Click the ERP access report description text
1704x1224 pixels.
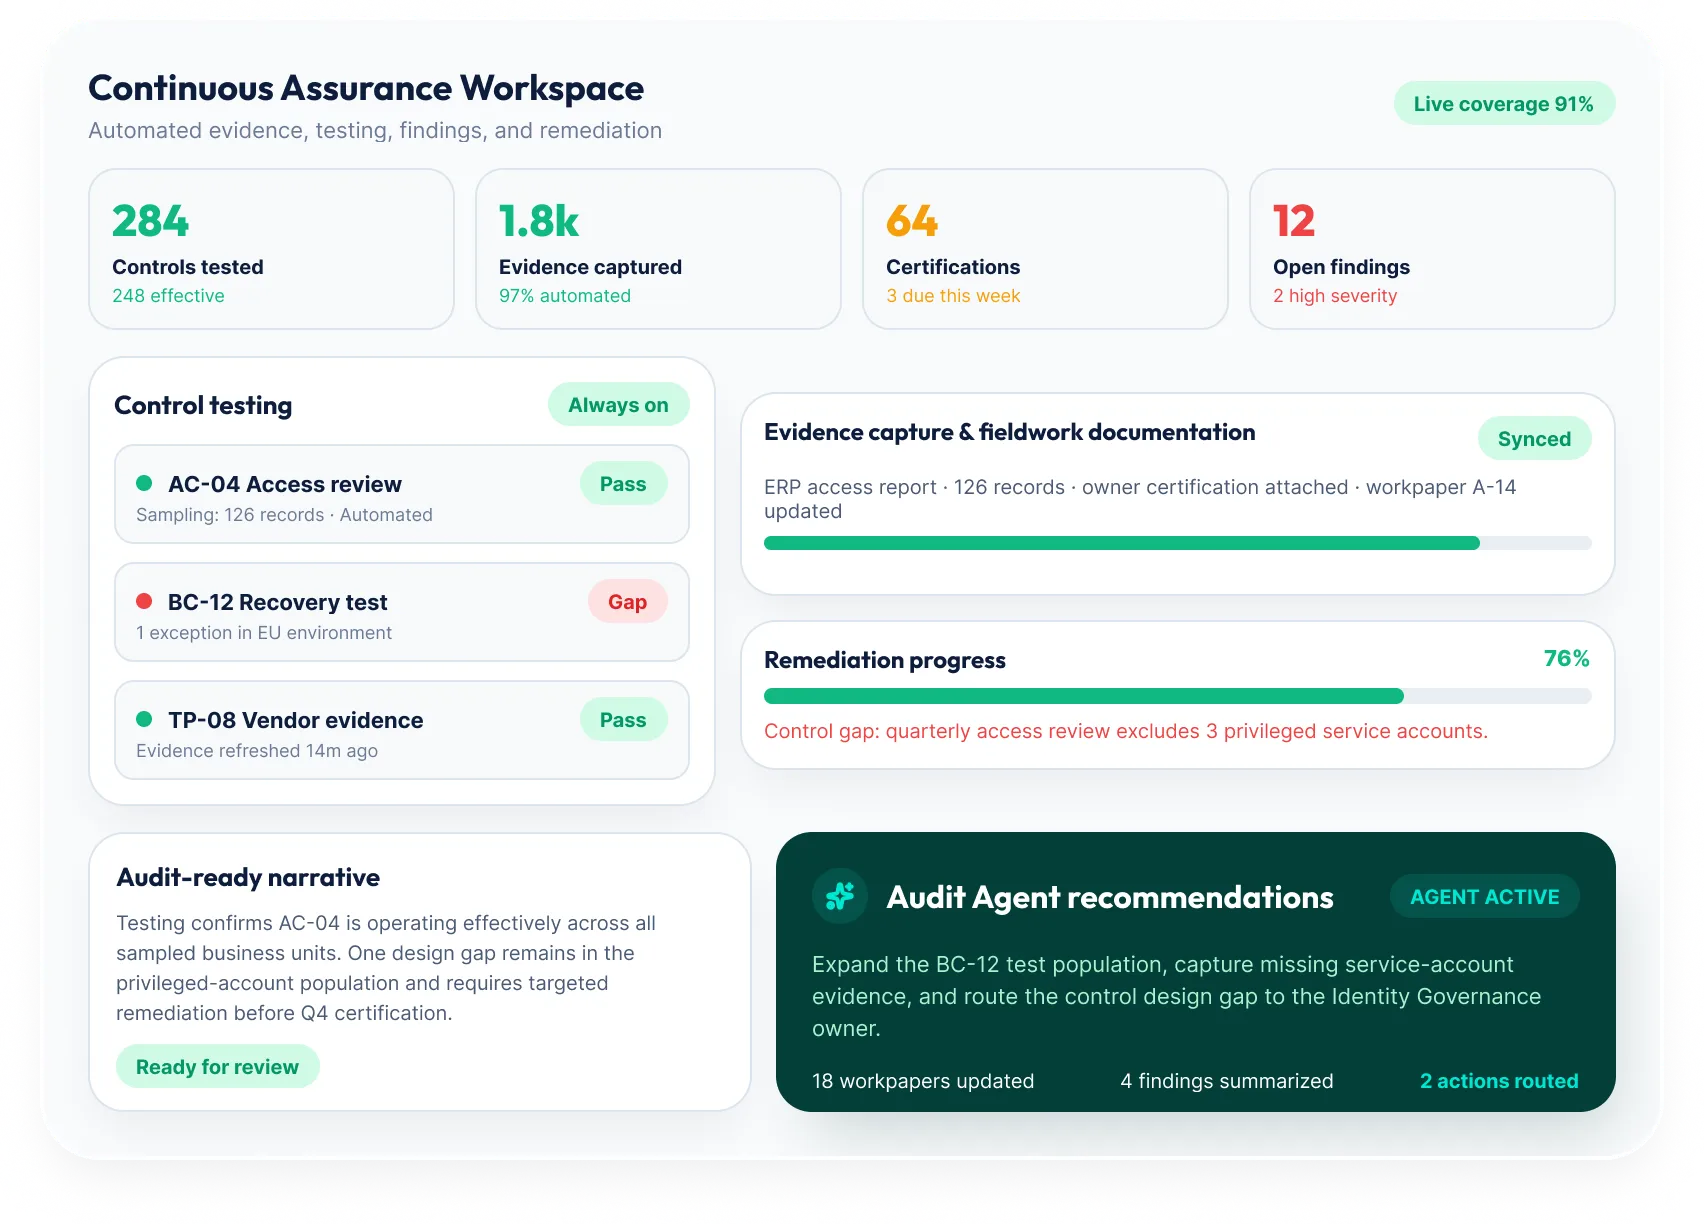click(1140, 499)
